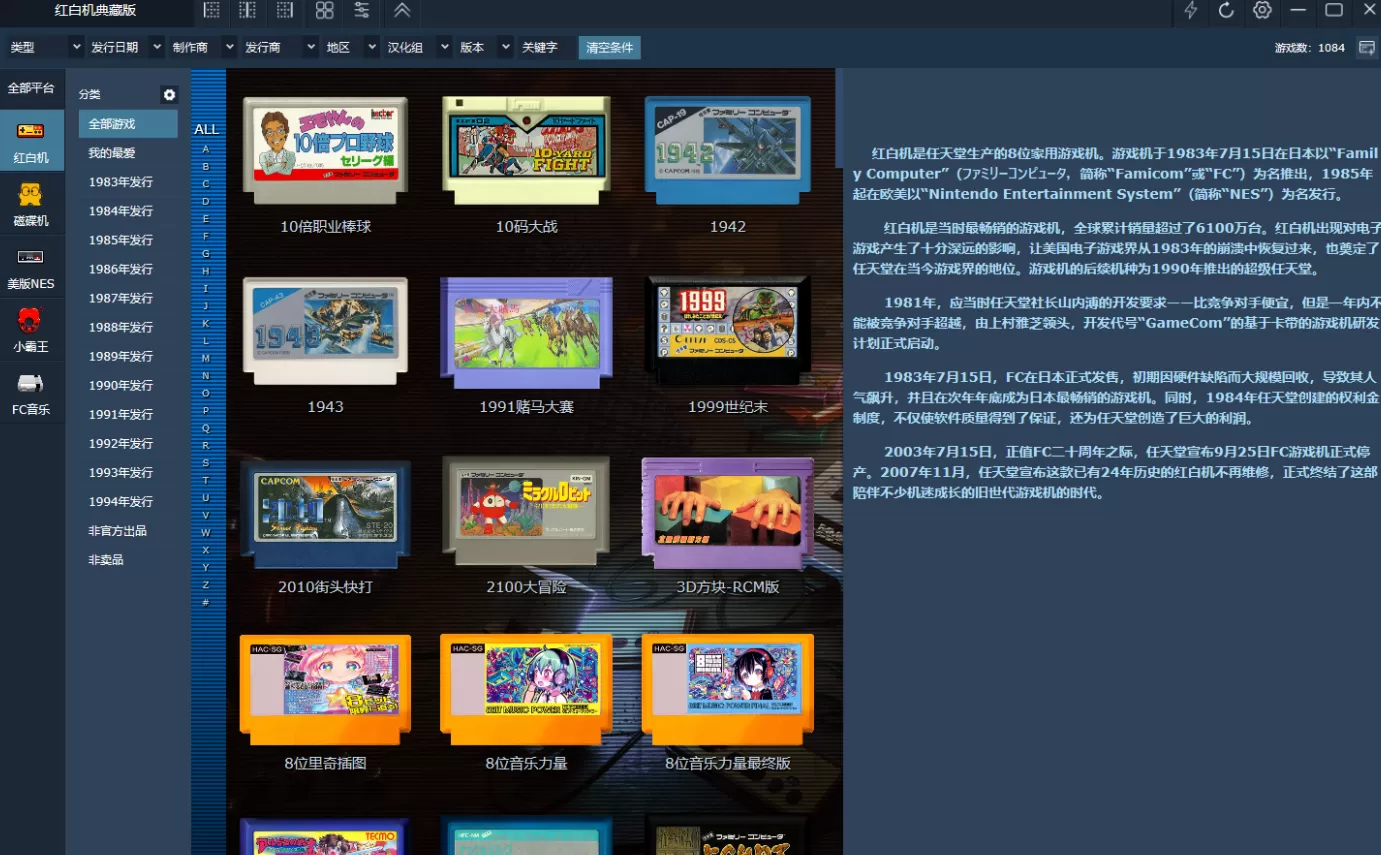1381x855 pixels.
Task: Select the 小霸王 platform icon
Action: [31, 330]
